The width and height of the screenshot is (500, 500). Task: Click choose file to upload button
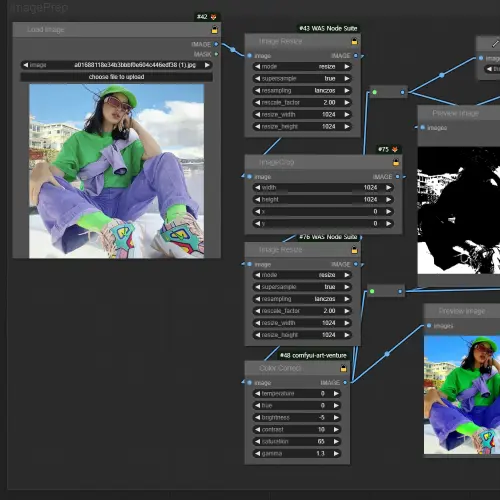click(116, 77)
